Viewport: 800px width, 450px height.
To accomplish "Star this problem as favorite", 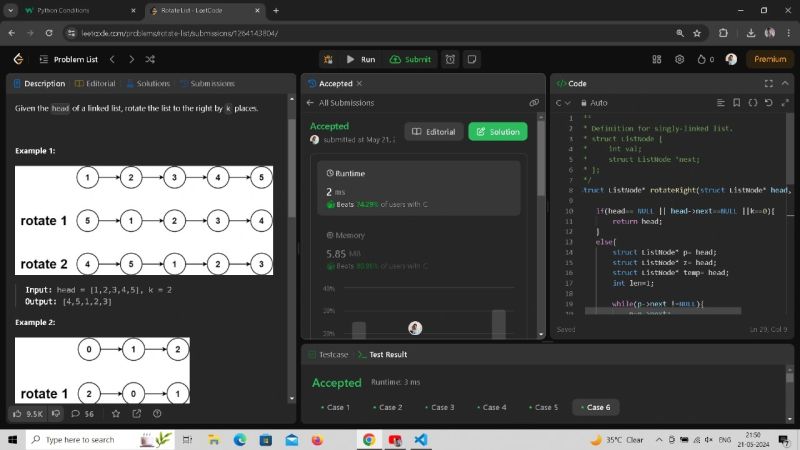I will (115, 413).
